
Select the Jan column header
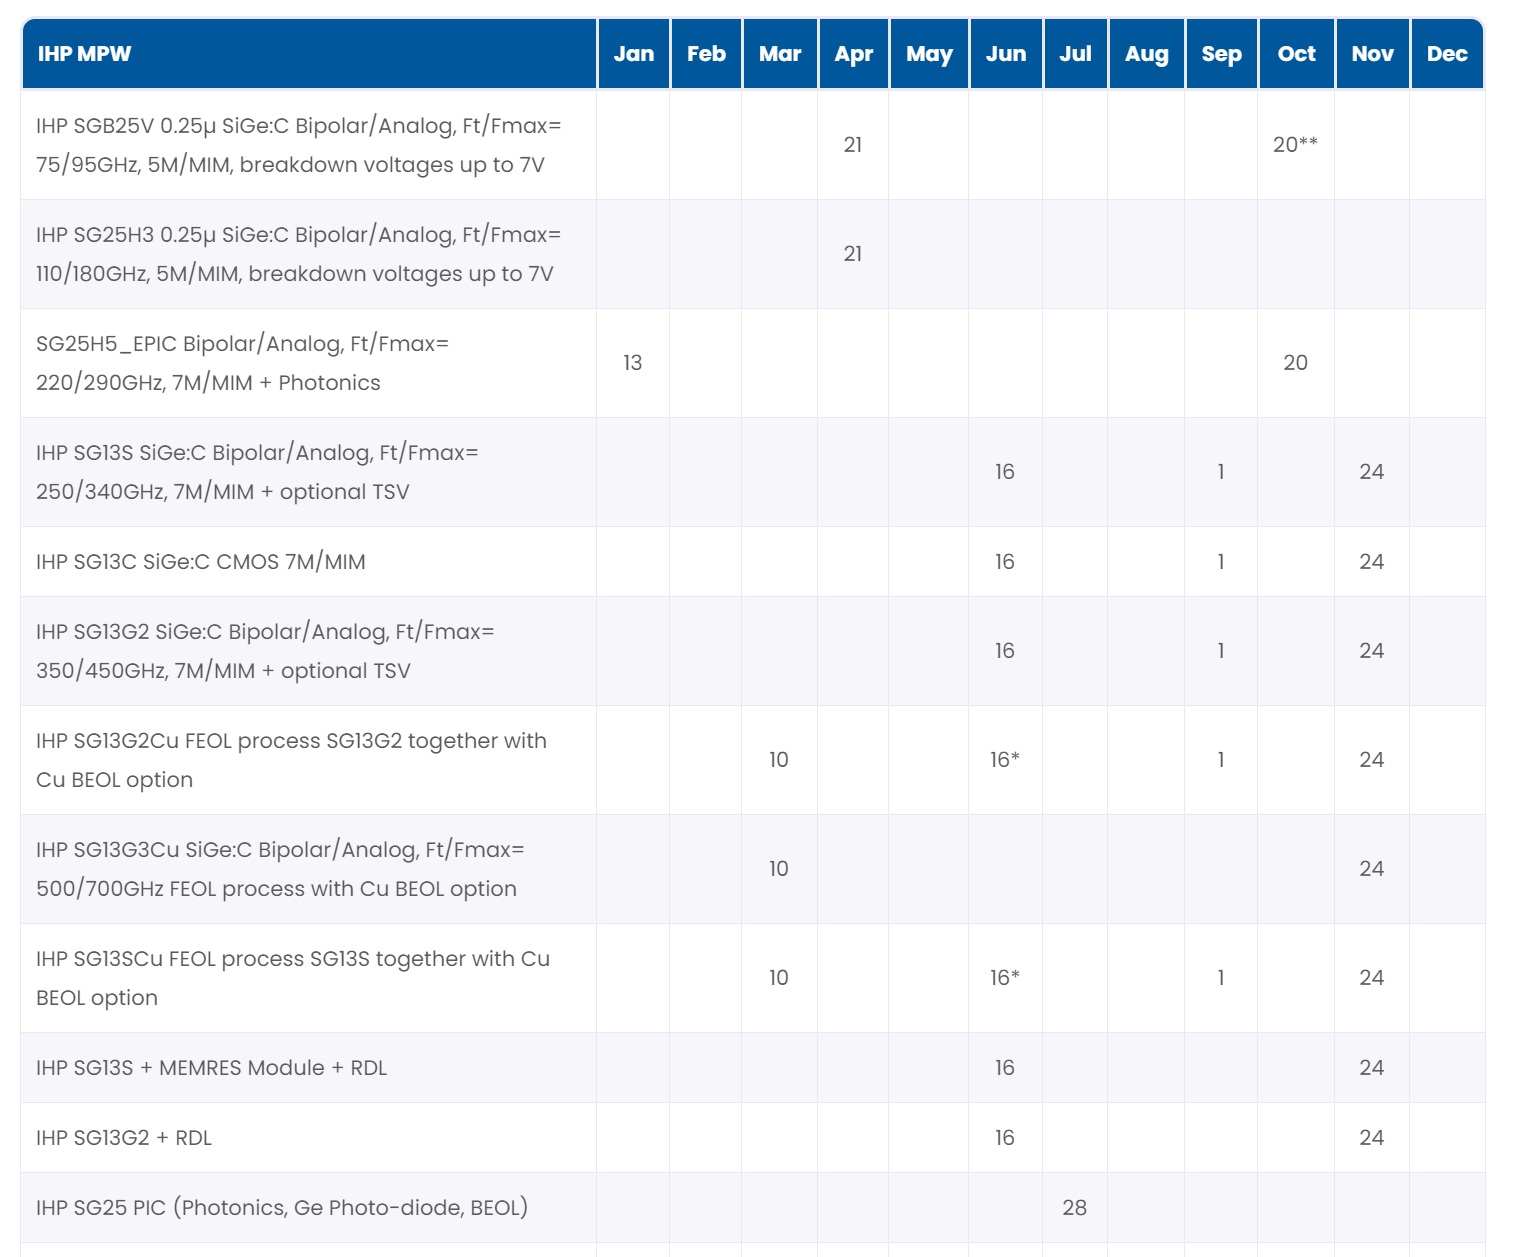tap(633, 54)
